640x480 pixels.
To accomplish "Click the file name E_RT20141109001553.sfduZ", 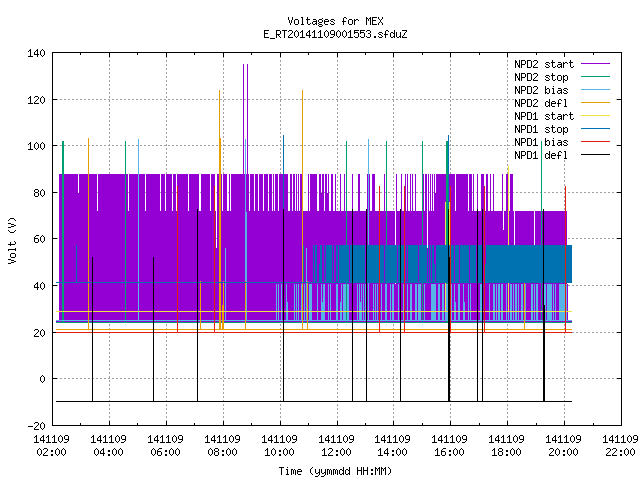I will point(336,34).
